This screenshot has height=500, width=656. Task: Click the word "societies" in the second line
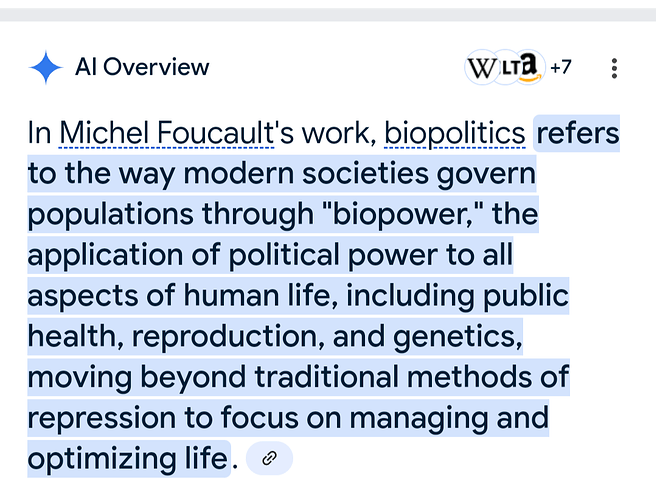coord(365,173)
